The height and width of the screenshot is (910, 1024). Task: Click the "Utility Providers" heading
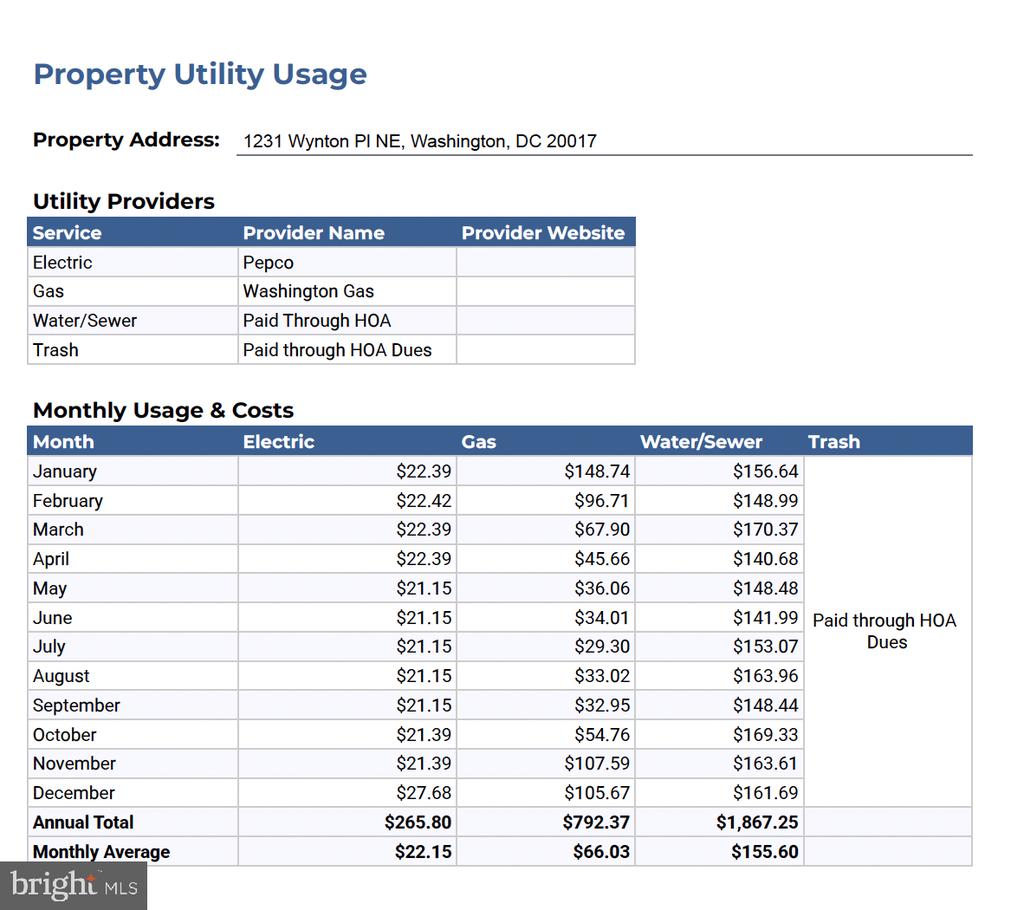[x=123, y=201]
